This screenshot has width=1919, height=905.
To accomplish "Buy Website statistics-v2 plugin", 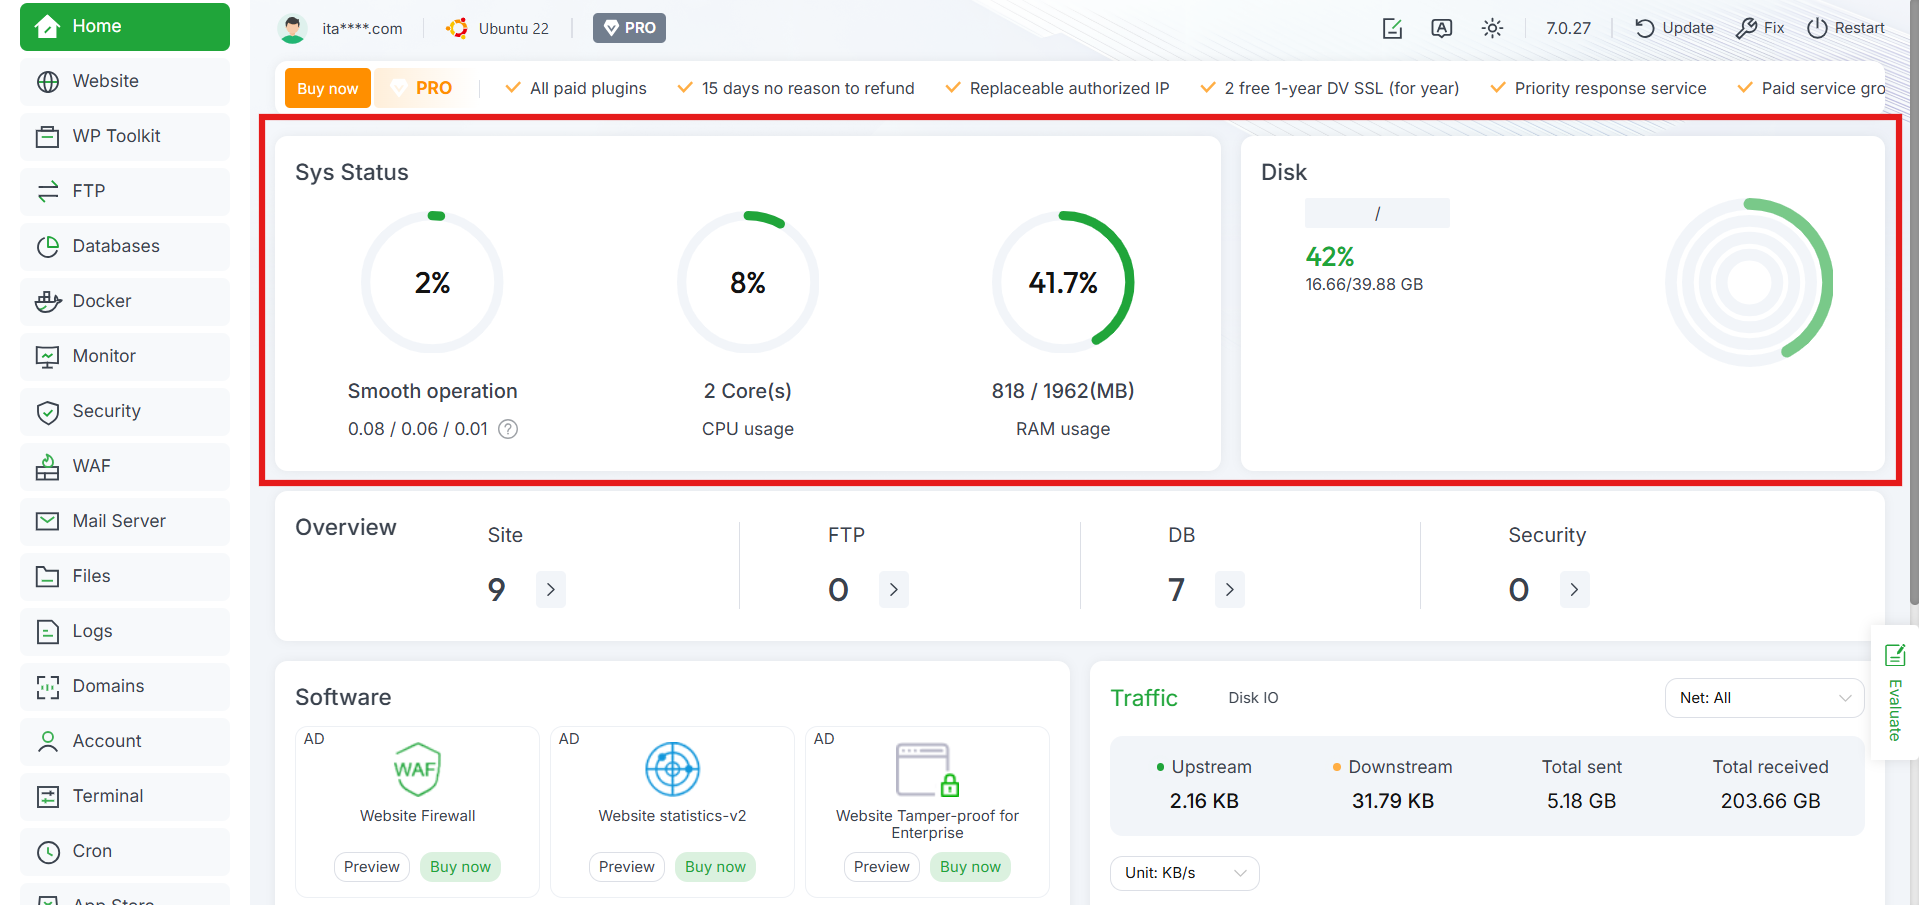I will click(716, 867).
